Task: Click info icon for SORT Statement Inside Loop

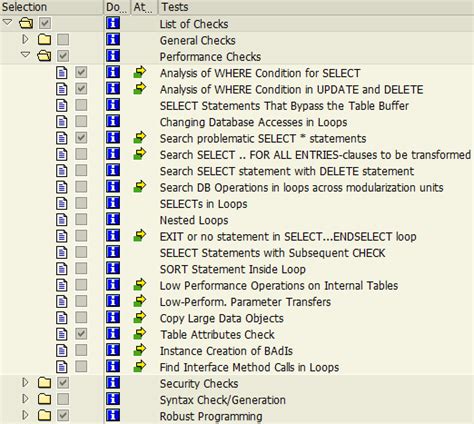Action: point(113,268)
